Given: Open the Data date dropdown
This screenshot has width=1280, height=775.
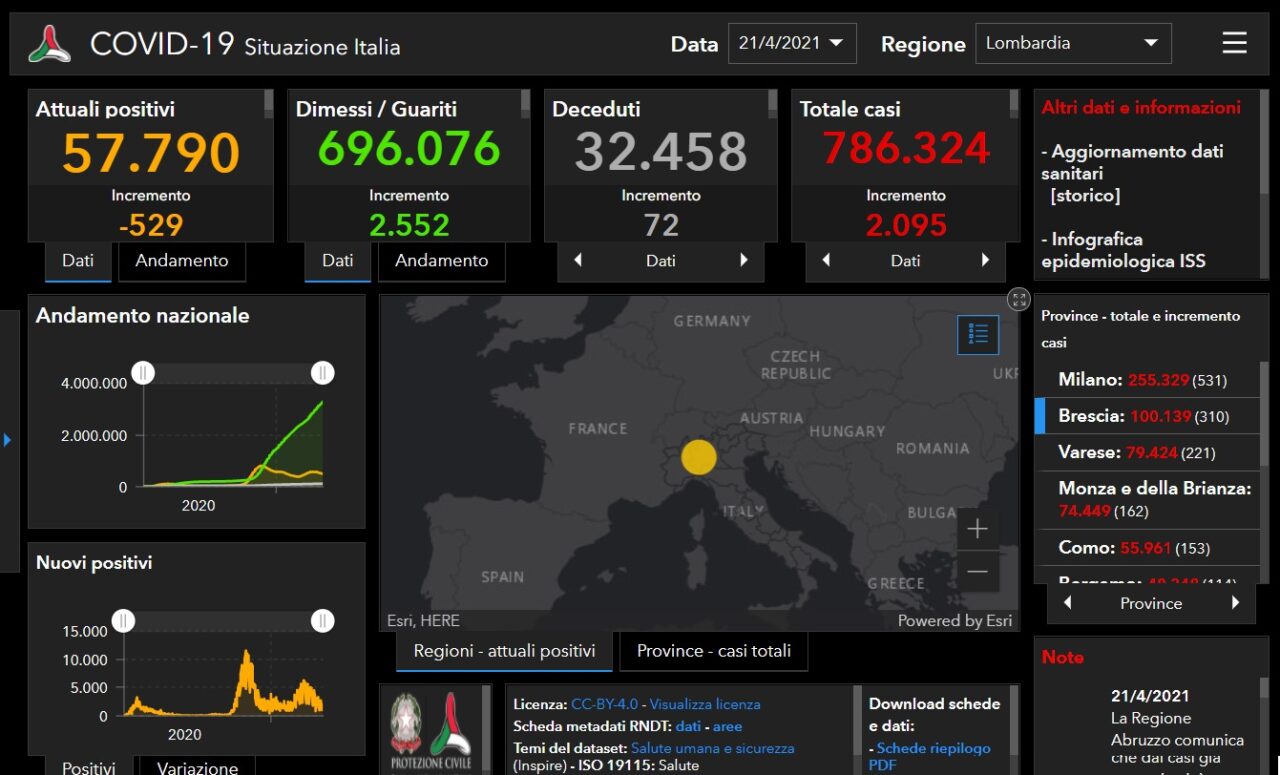Looking at the screenshot, I should (791, 43).
